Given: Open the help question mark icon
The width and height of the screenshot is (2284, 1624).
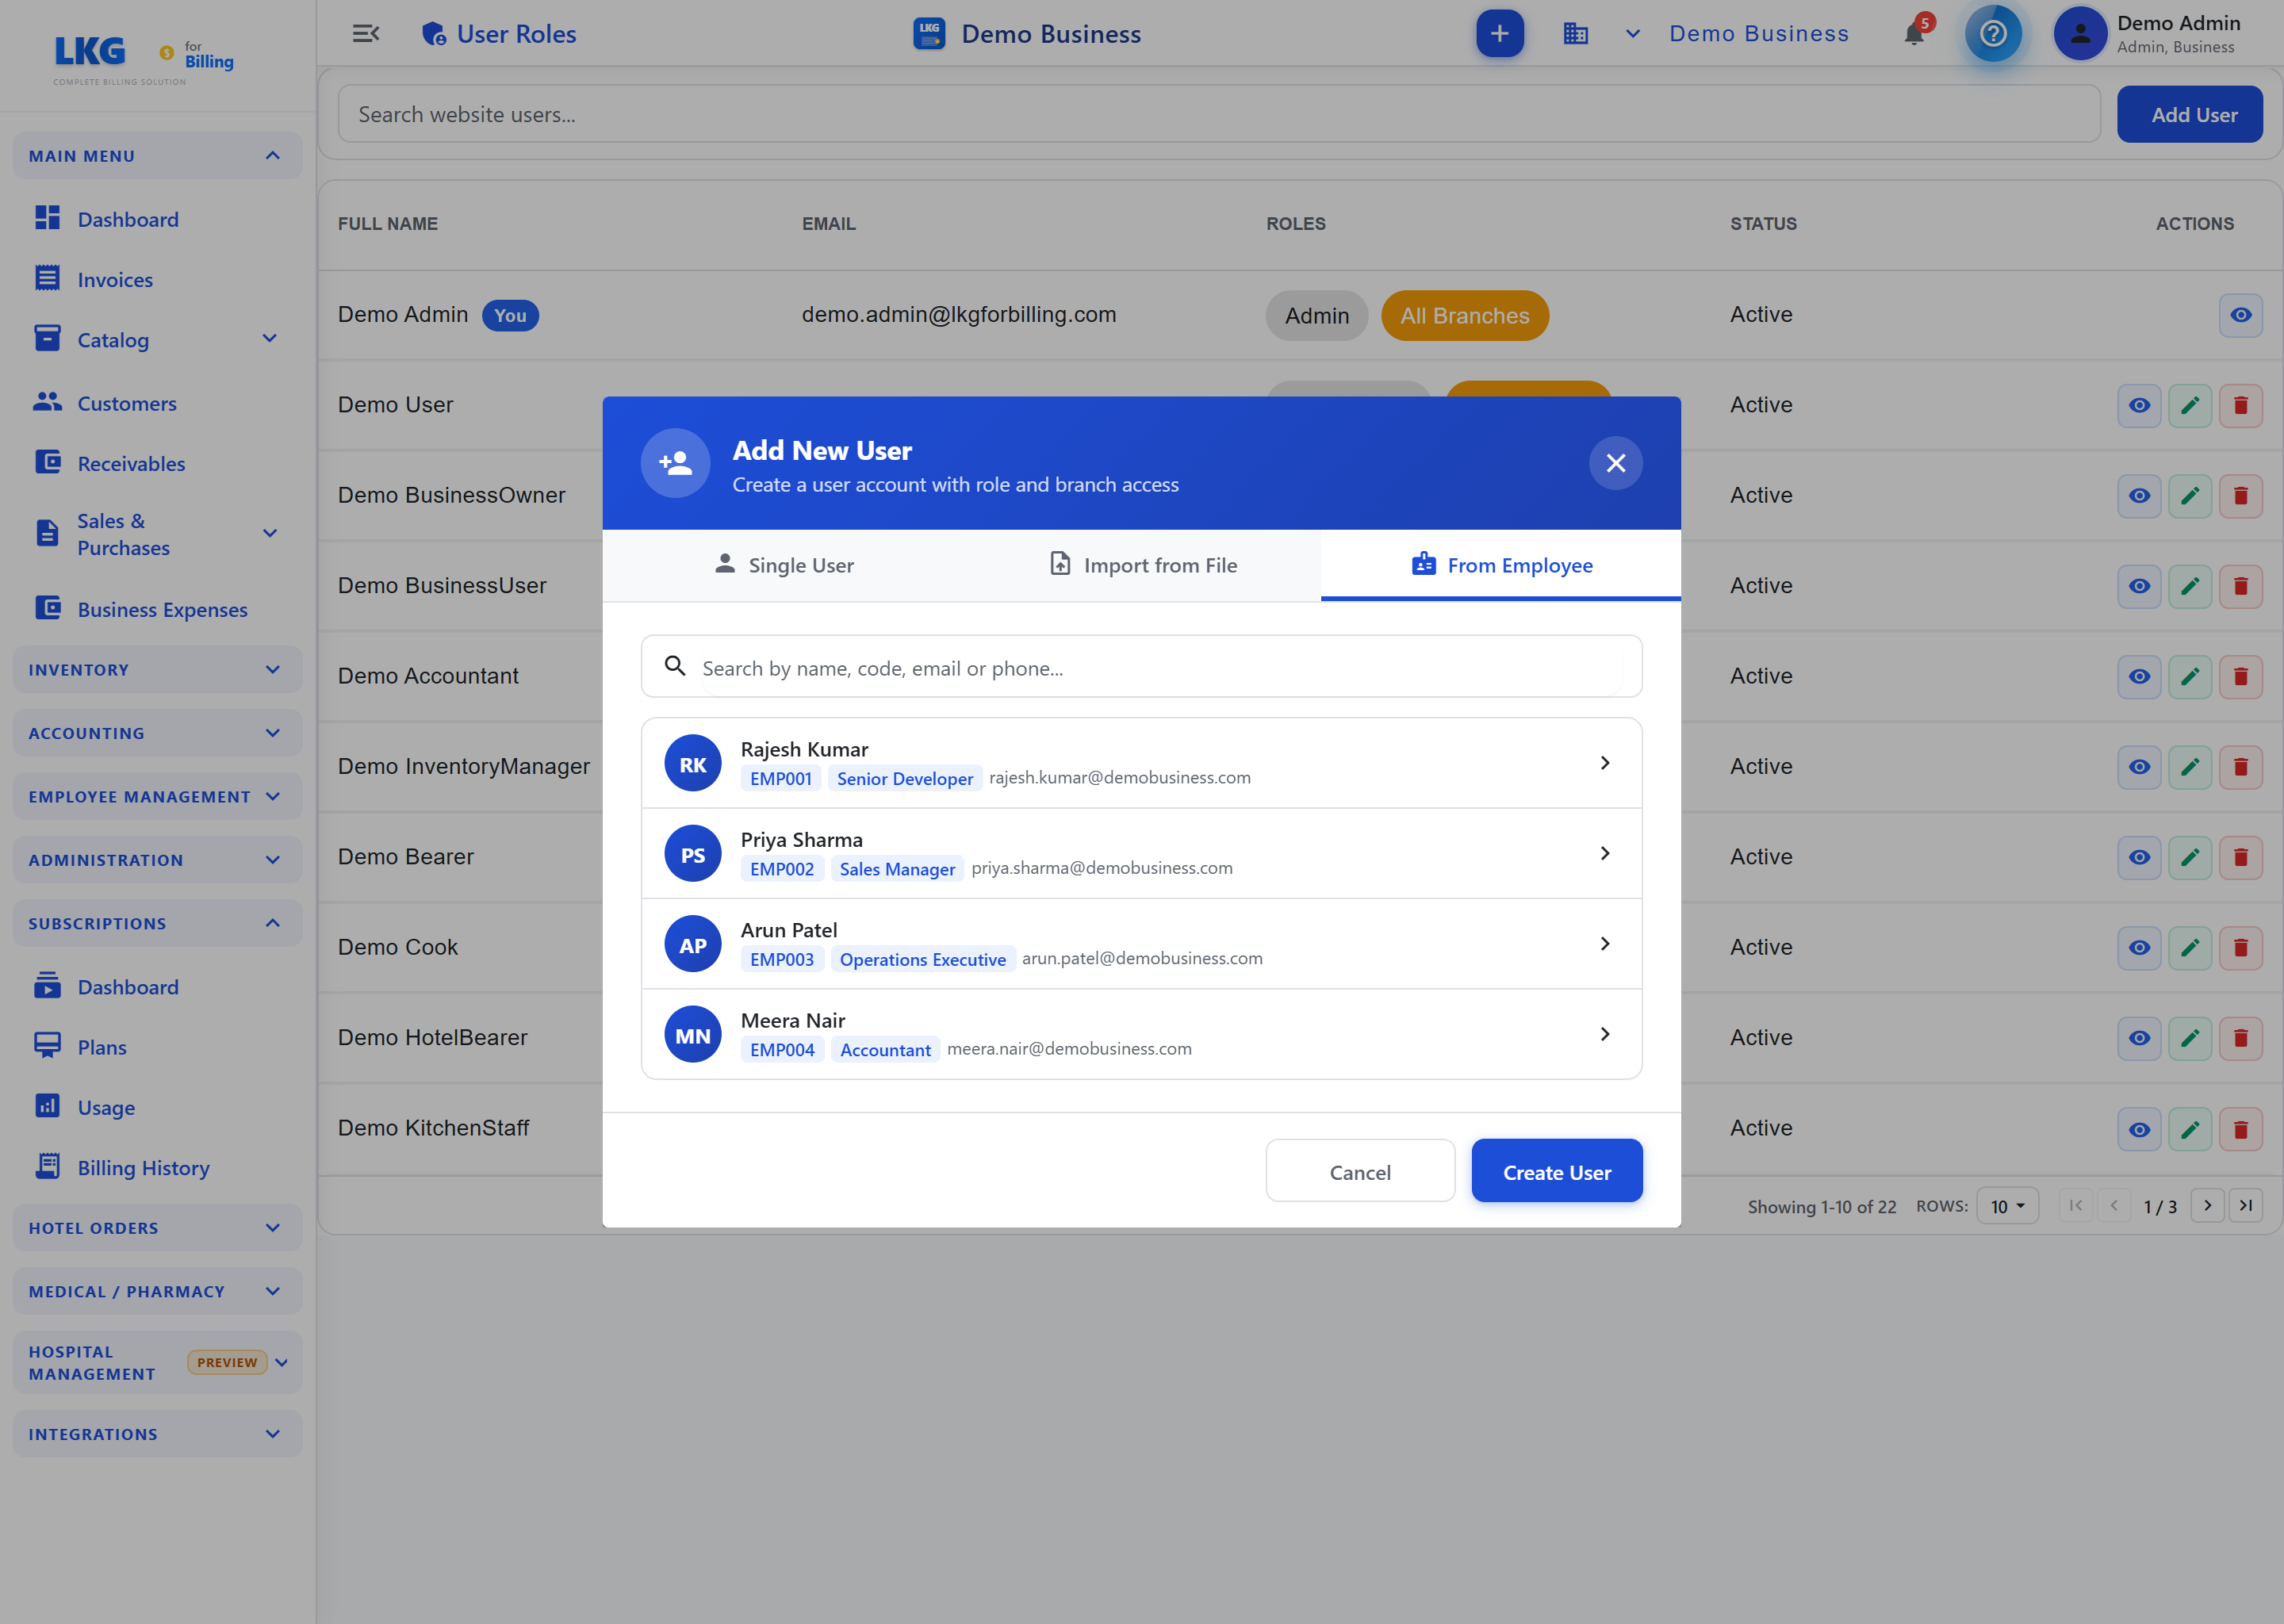Looking at the screenshot, I should tap(1993, 34).
